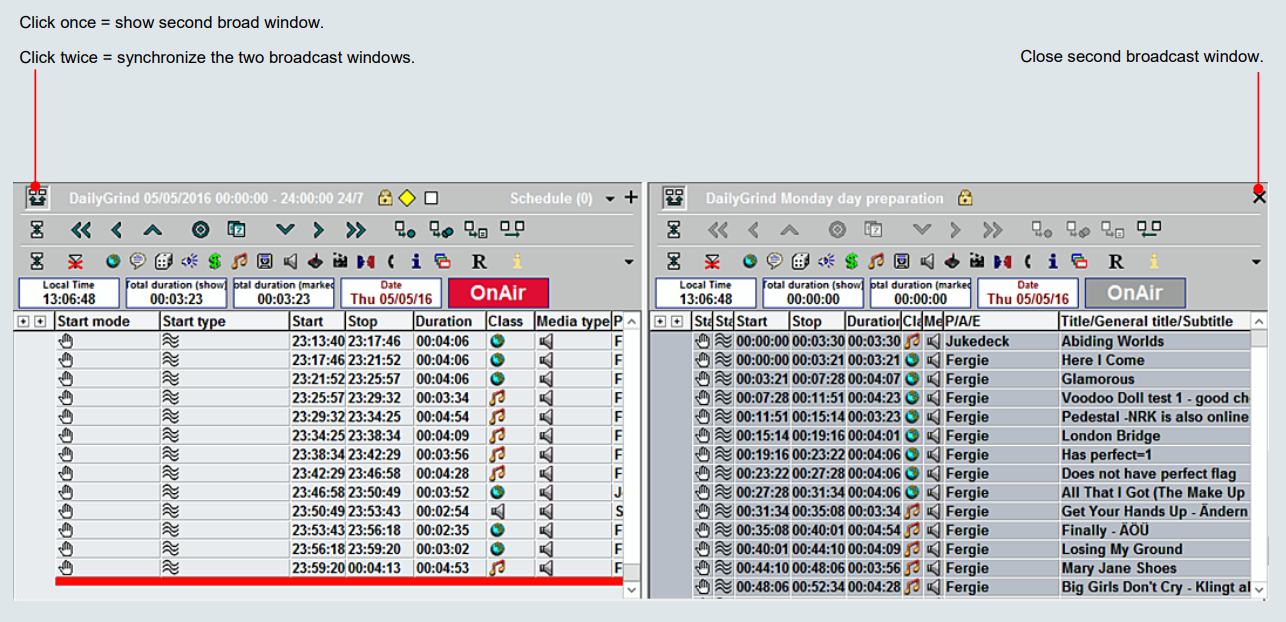Viewport: 1286px width, 622px height.
Task: Click the second broadcast window icon in left window
Action: 36,198
